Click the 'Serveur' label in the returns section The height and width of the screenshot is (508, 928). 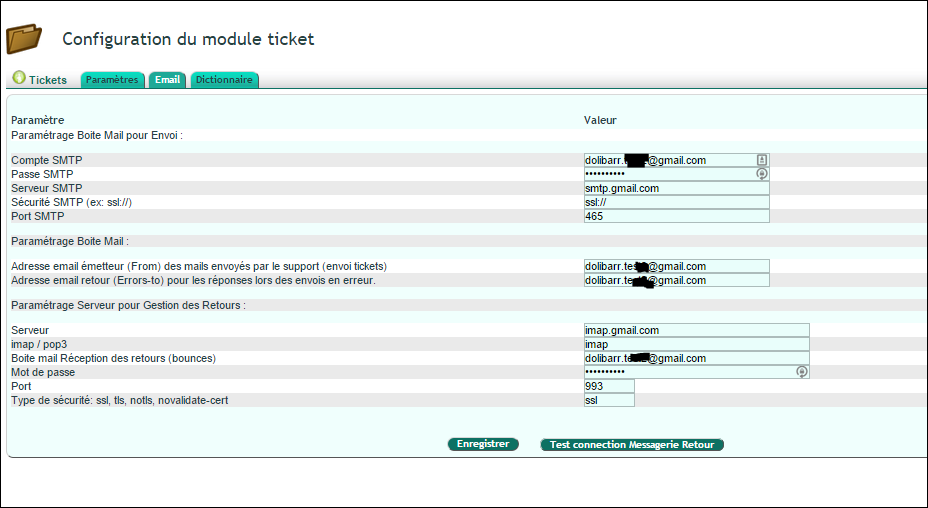point(30,330)
